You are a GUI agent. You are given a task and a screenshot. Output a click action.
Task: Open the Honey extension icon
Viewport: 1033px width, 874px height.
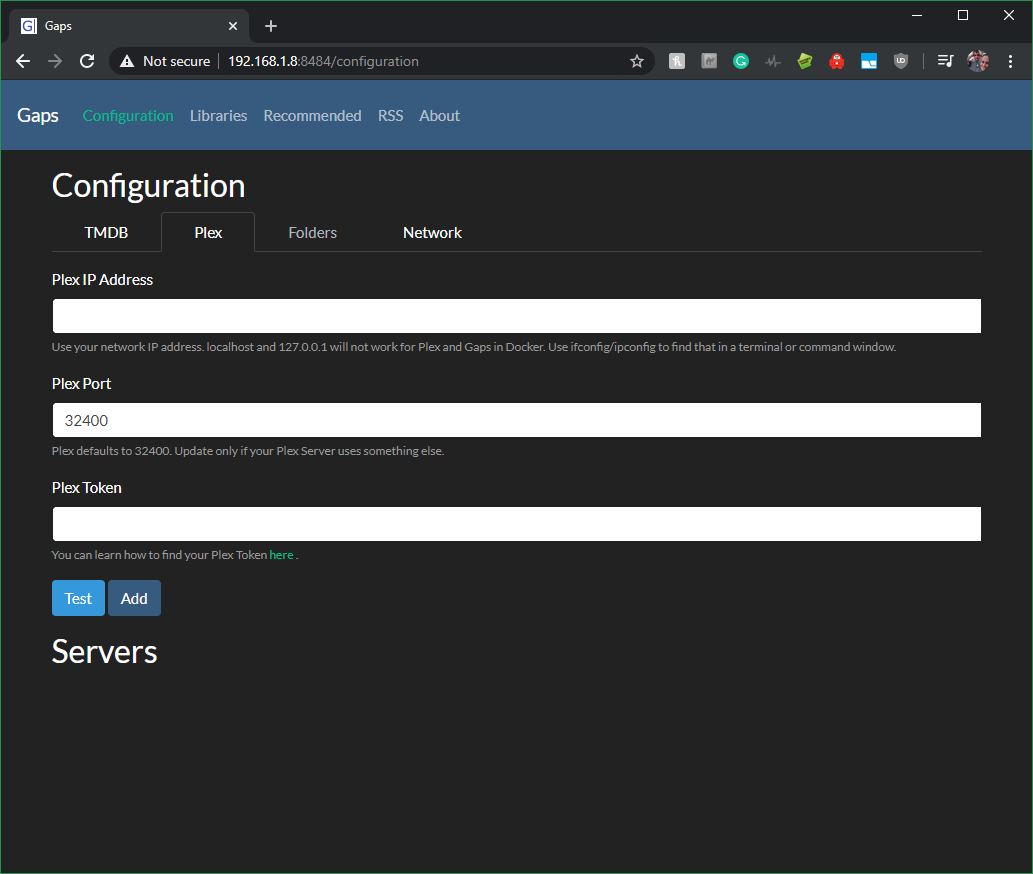677,61
